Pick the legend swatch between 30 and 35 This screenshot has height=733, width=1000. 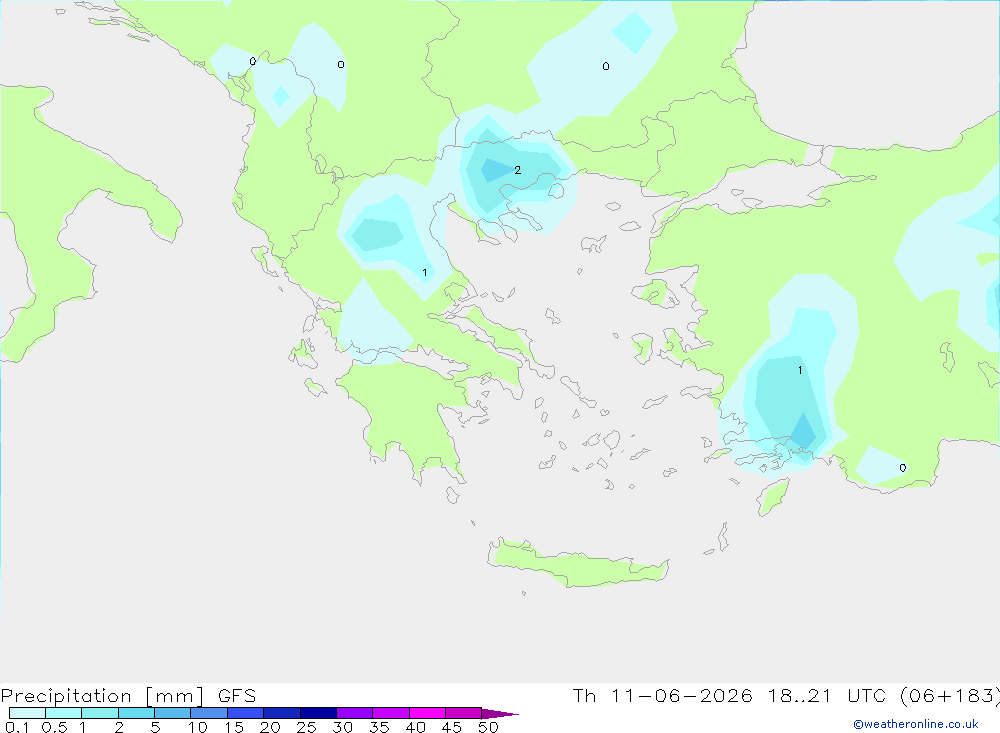pos(355,713)
